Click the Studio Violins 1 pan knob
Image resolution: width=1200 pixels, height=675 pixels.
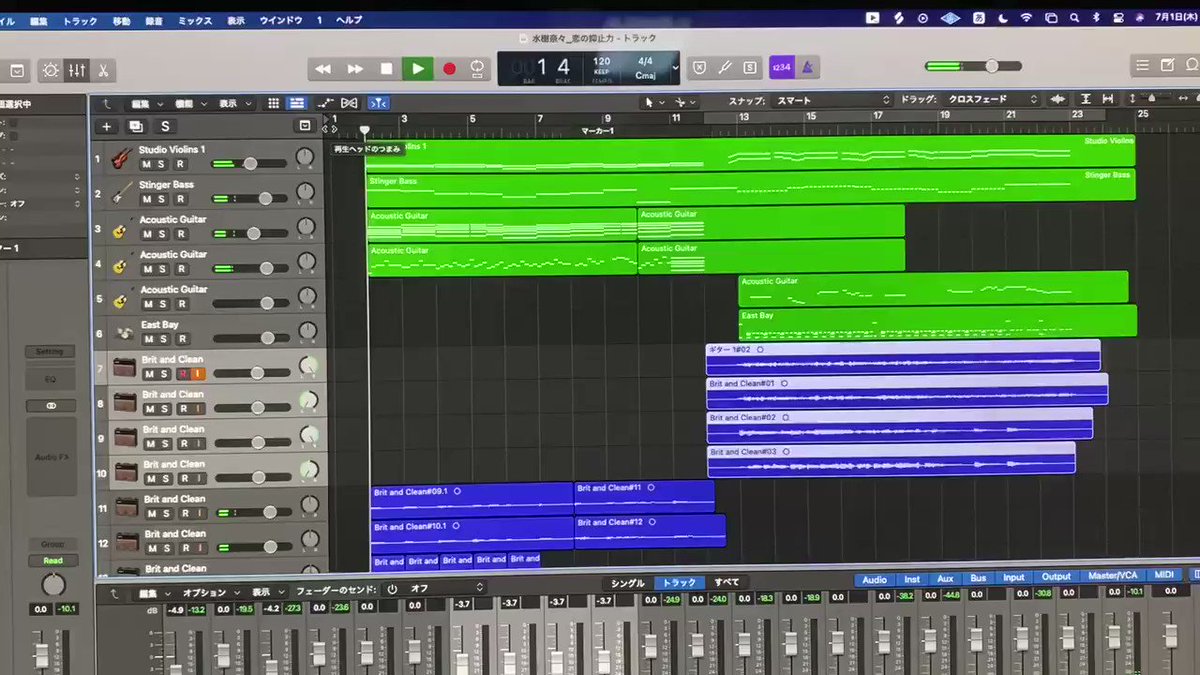pos(305,157)
